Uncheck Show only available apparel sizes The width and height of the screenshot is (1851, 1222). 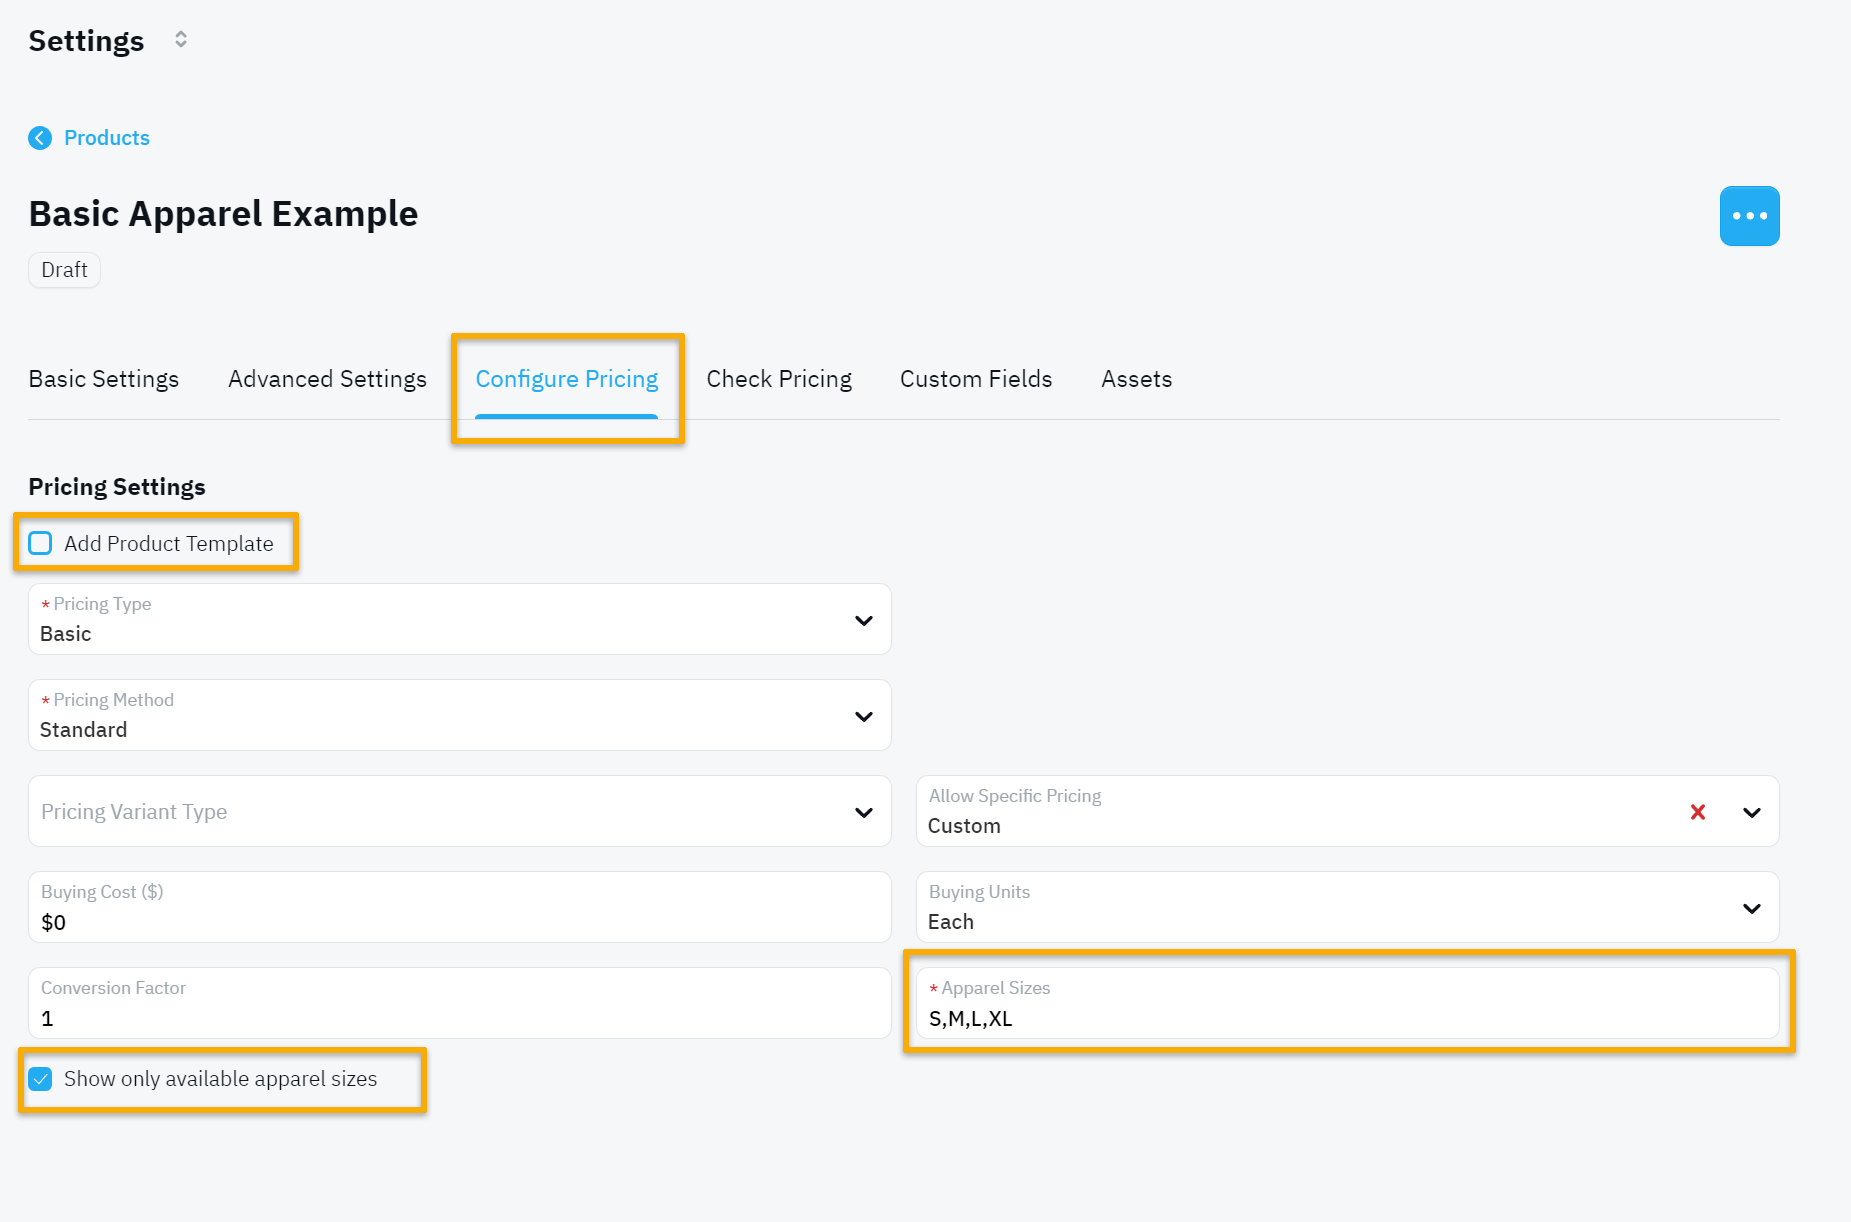[40, 1079]
